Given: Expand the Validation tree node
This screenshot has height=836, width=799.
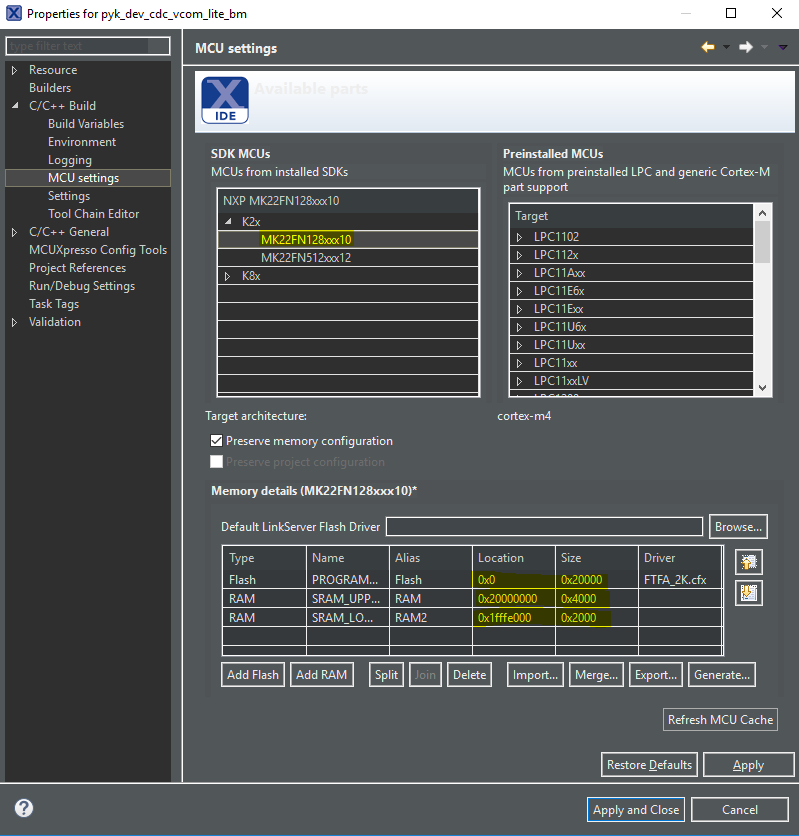Looking at the screenshot, I should click(14, 323).
